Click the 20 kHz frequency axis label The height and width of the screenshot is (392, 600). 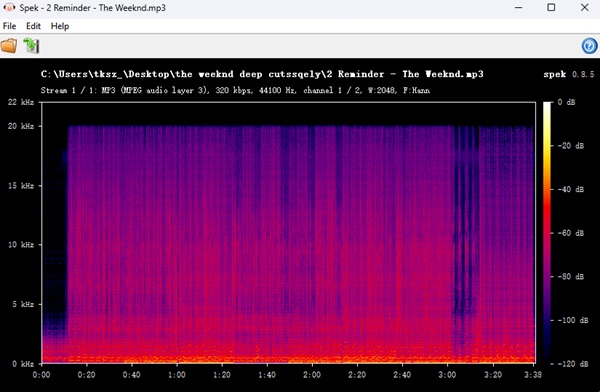coord(21,126)
